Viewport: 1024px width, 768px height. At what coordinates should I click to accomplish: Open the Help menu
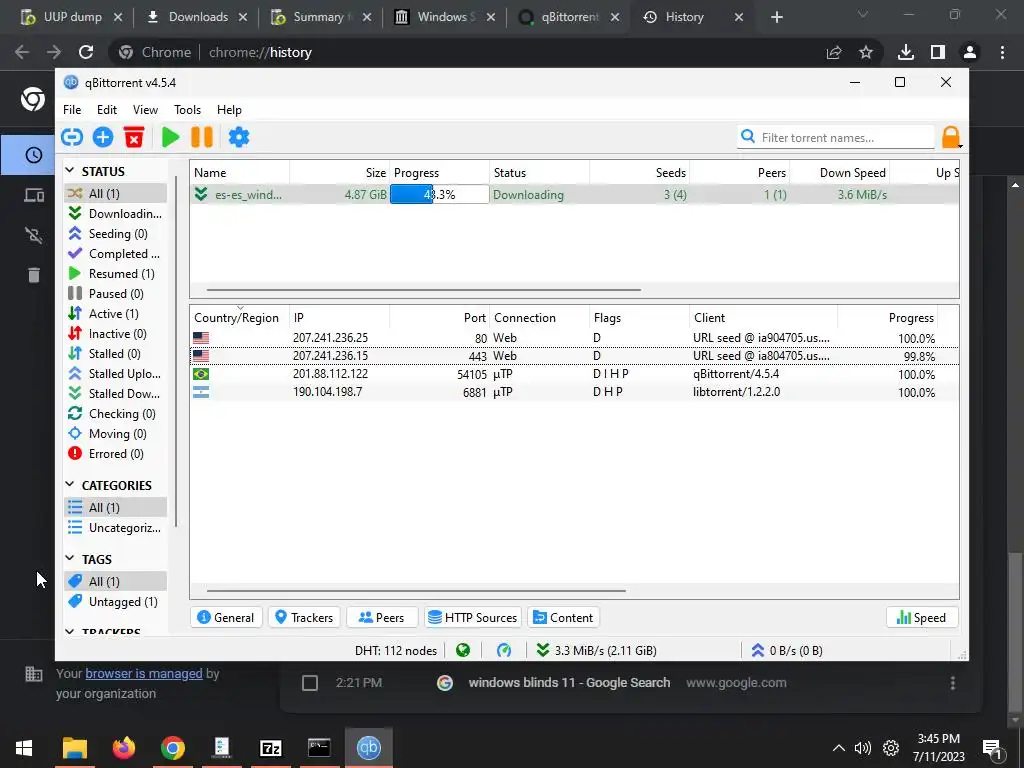pos(229,110)
